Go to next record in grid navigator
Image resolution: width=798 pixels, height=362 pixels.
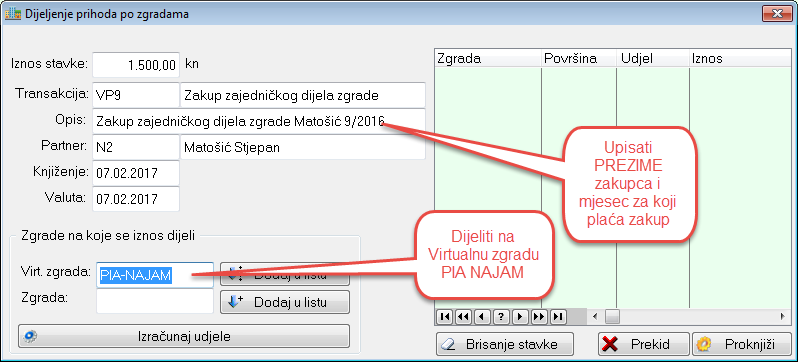point(520,317)
